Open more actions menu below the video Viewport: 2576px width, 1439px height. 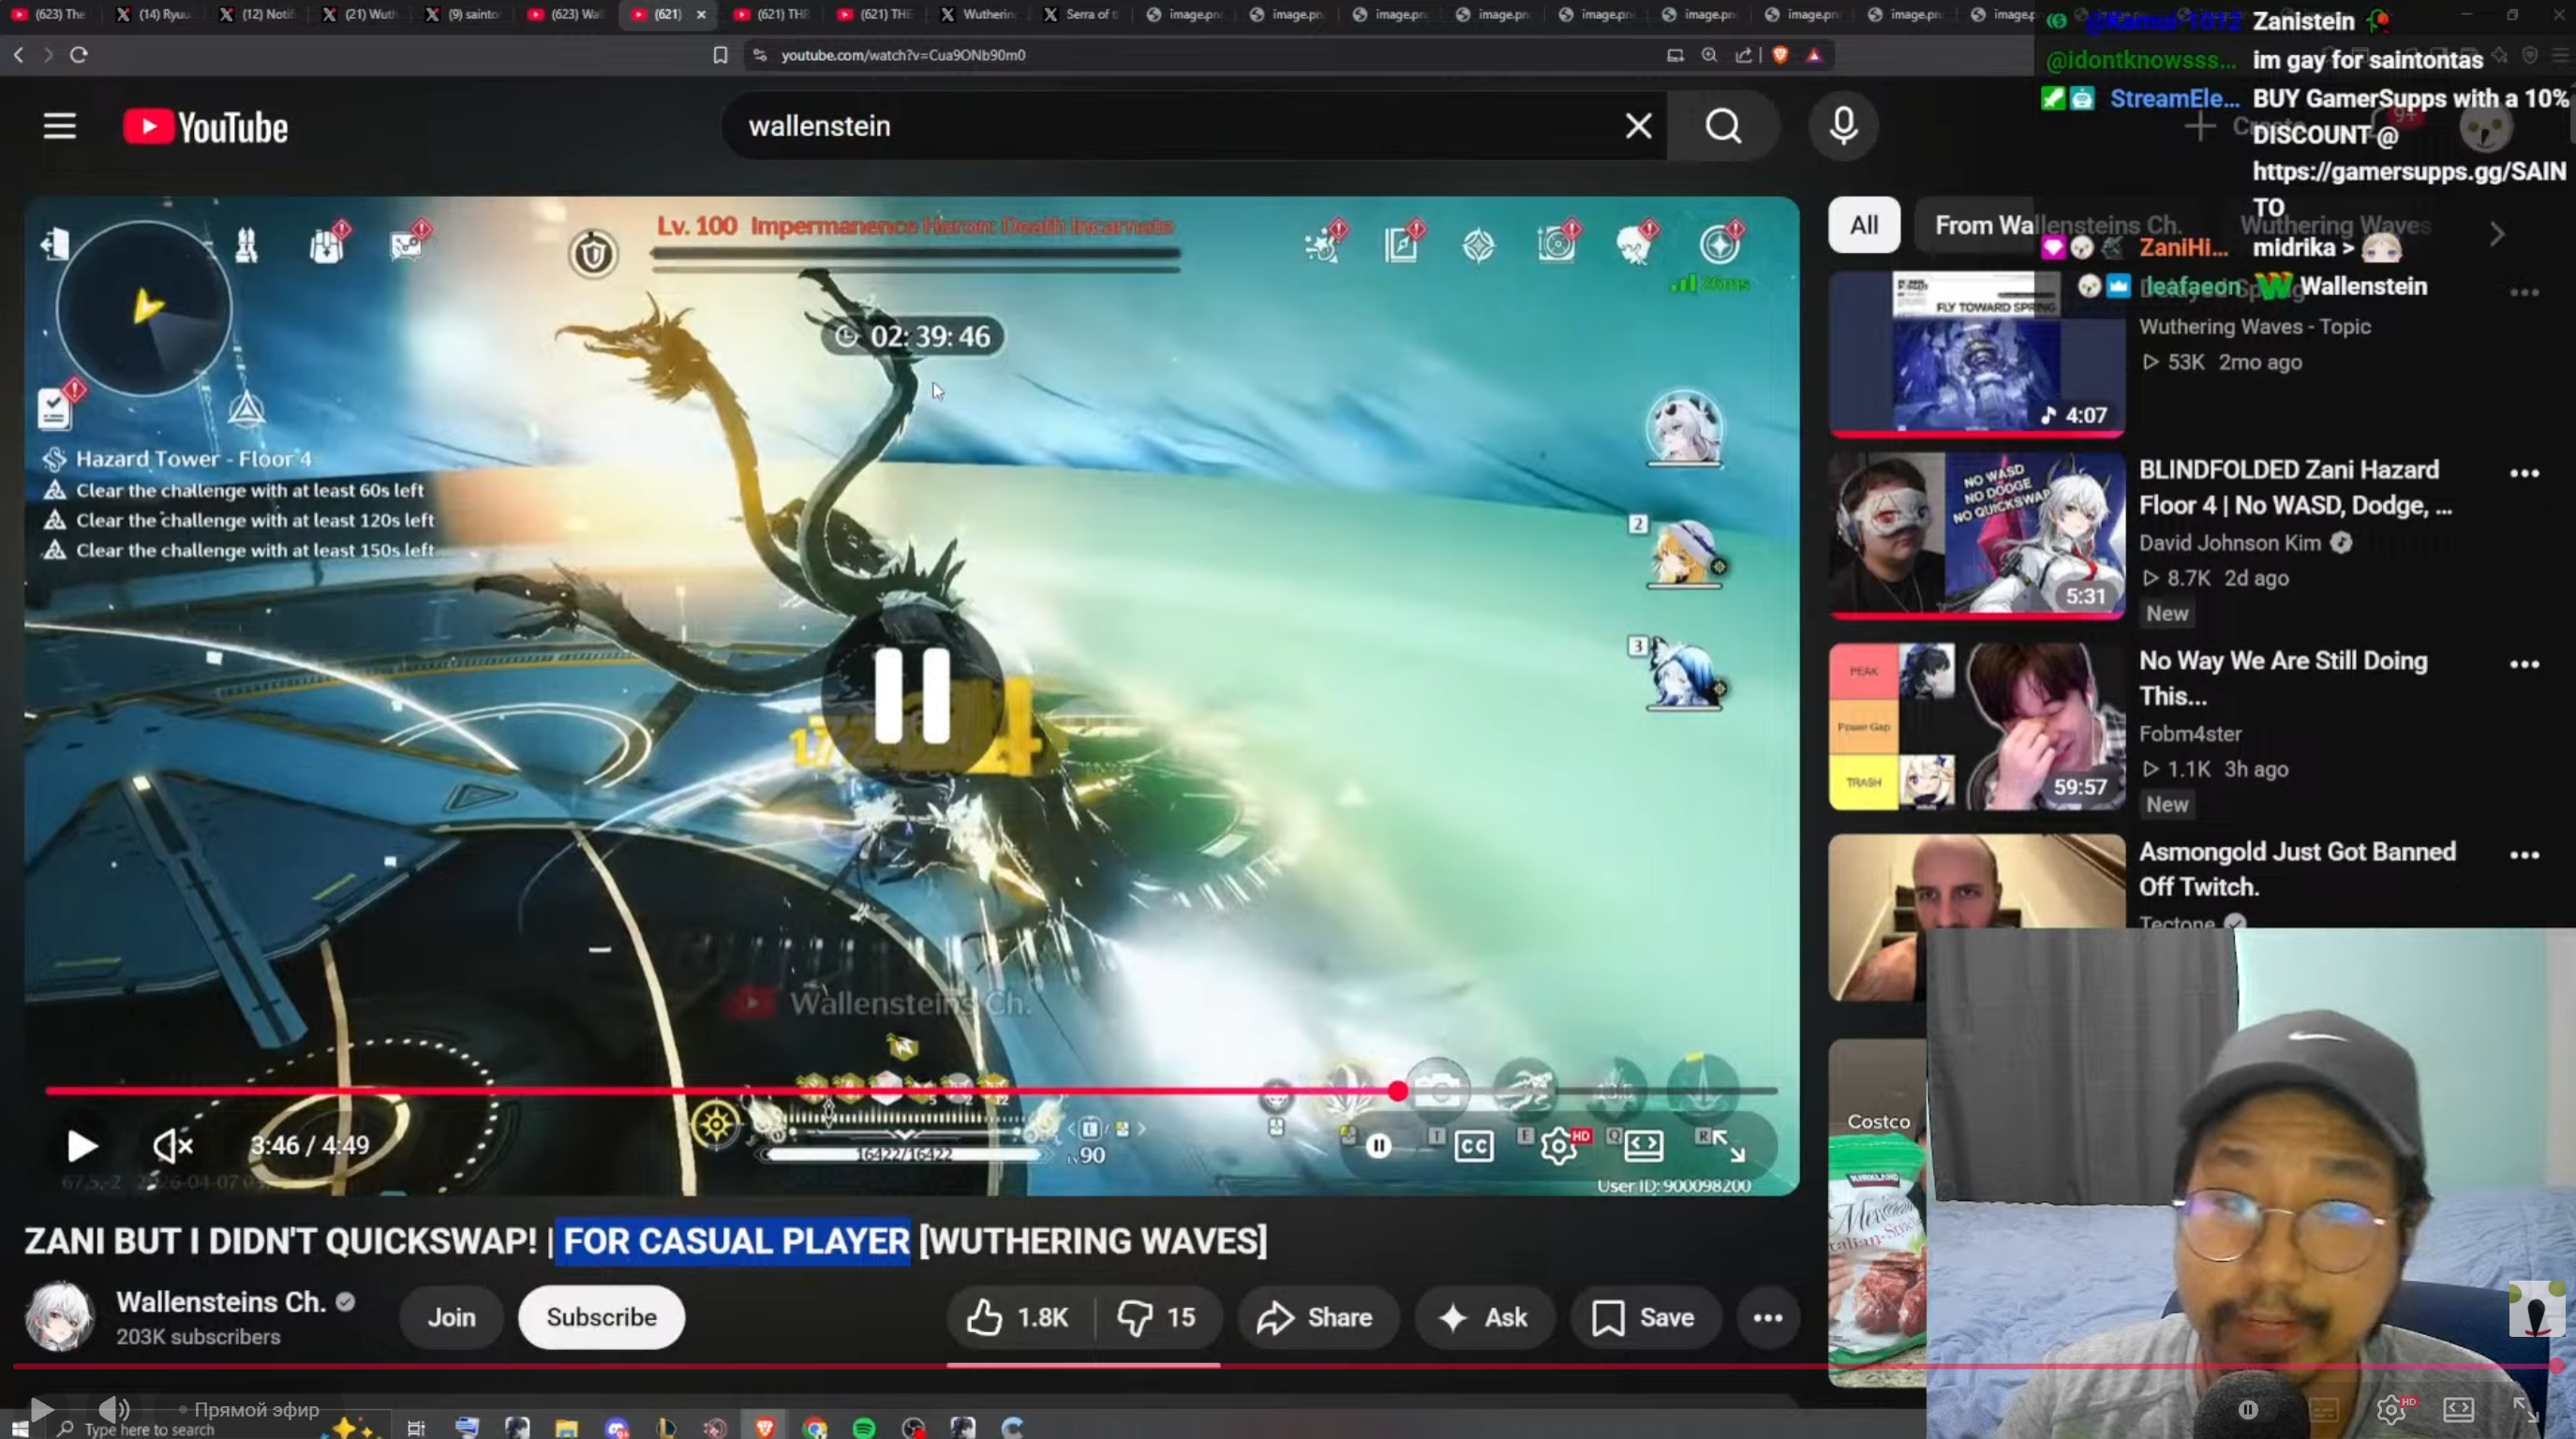click(x=1768, y=1317)
